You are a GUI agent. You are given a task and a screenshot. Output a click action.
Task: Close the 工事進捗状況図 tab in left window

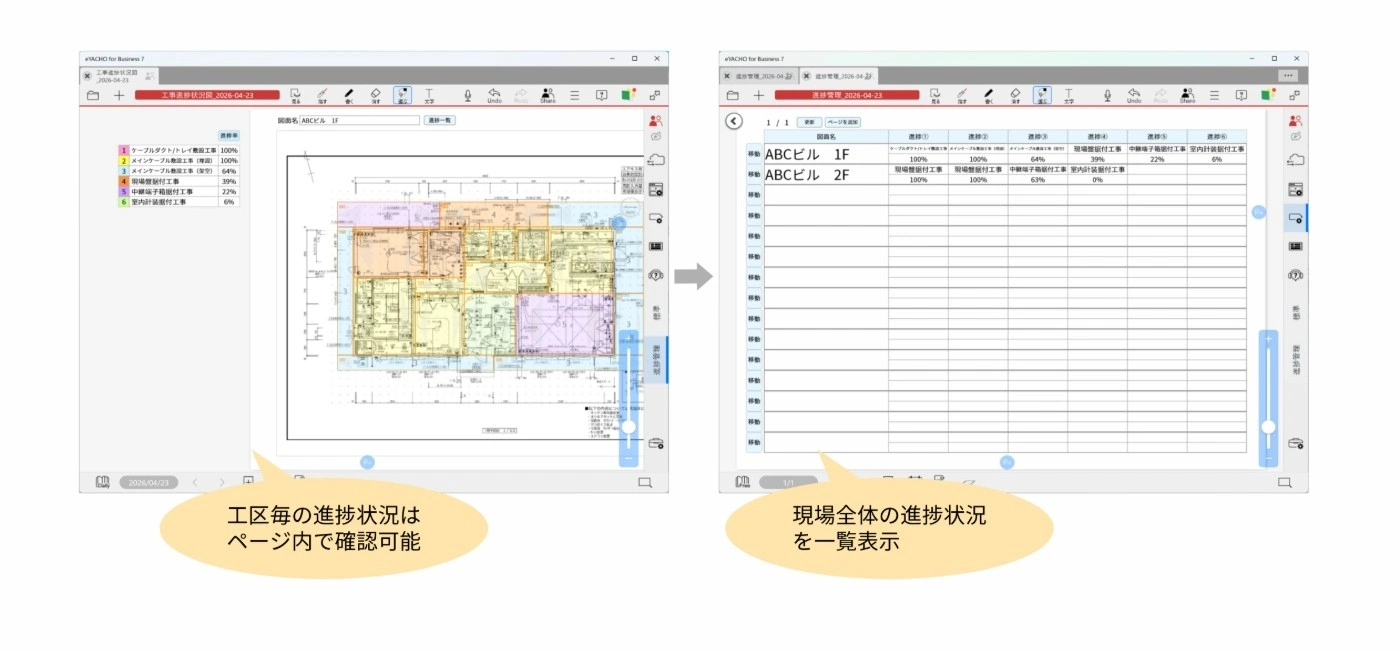click(x=87, y=75)
